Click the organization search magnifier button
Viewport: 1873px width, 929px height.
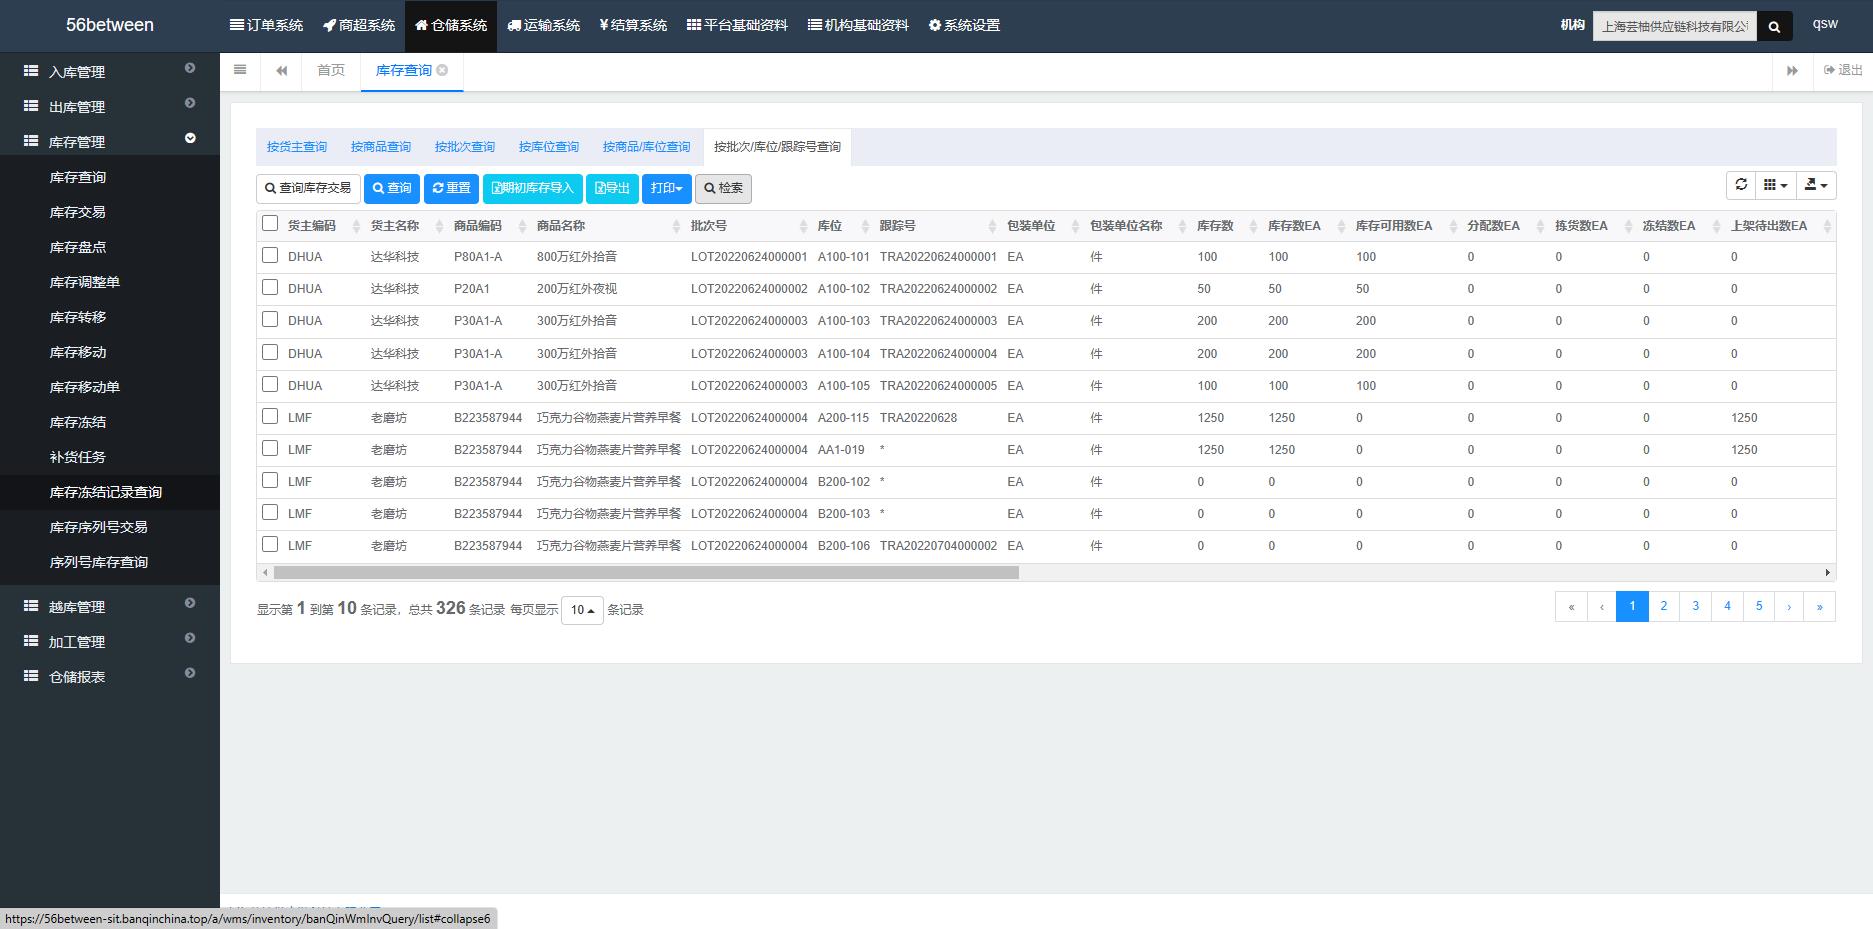click(1774, 27)
